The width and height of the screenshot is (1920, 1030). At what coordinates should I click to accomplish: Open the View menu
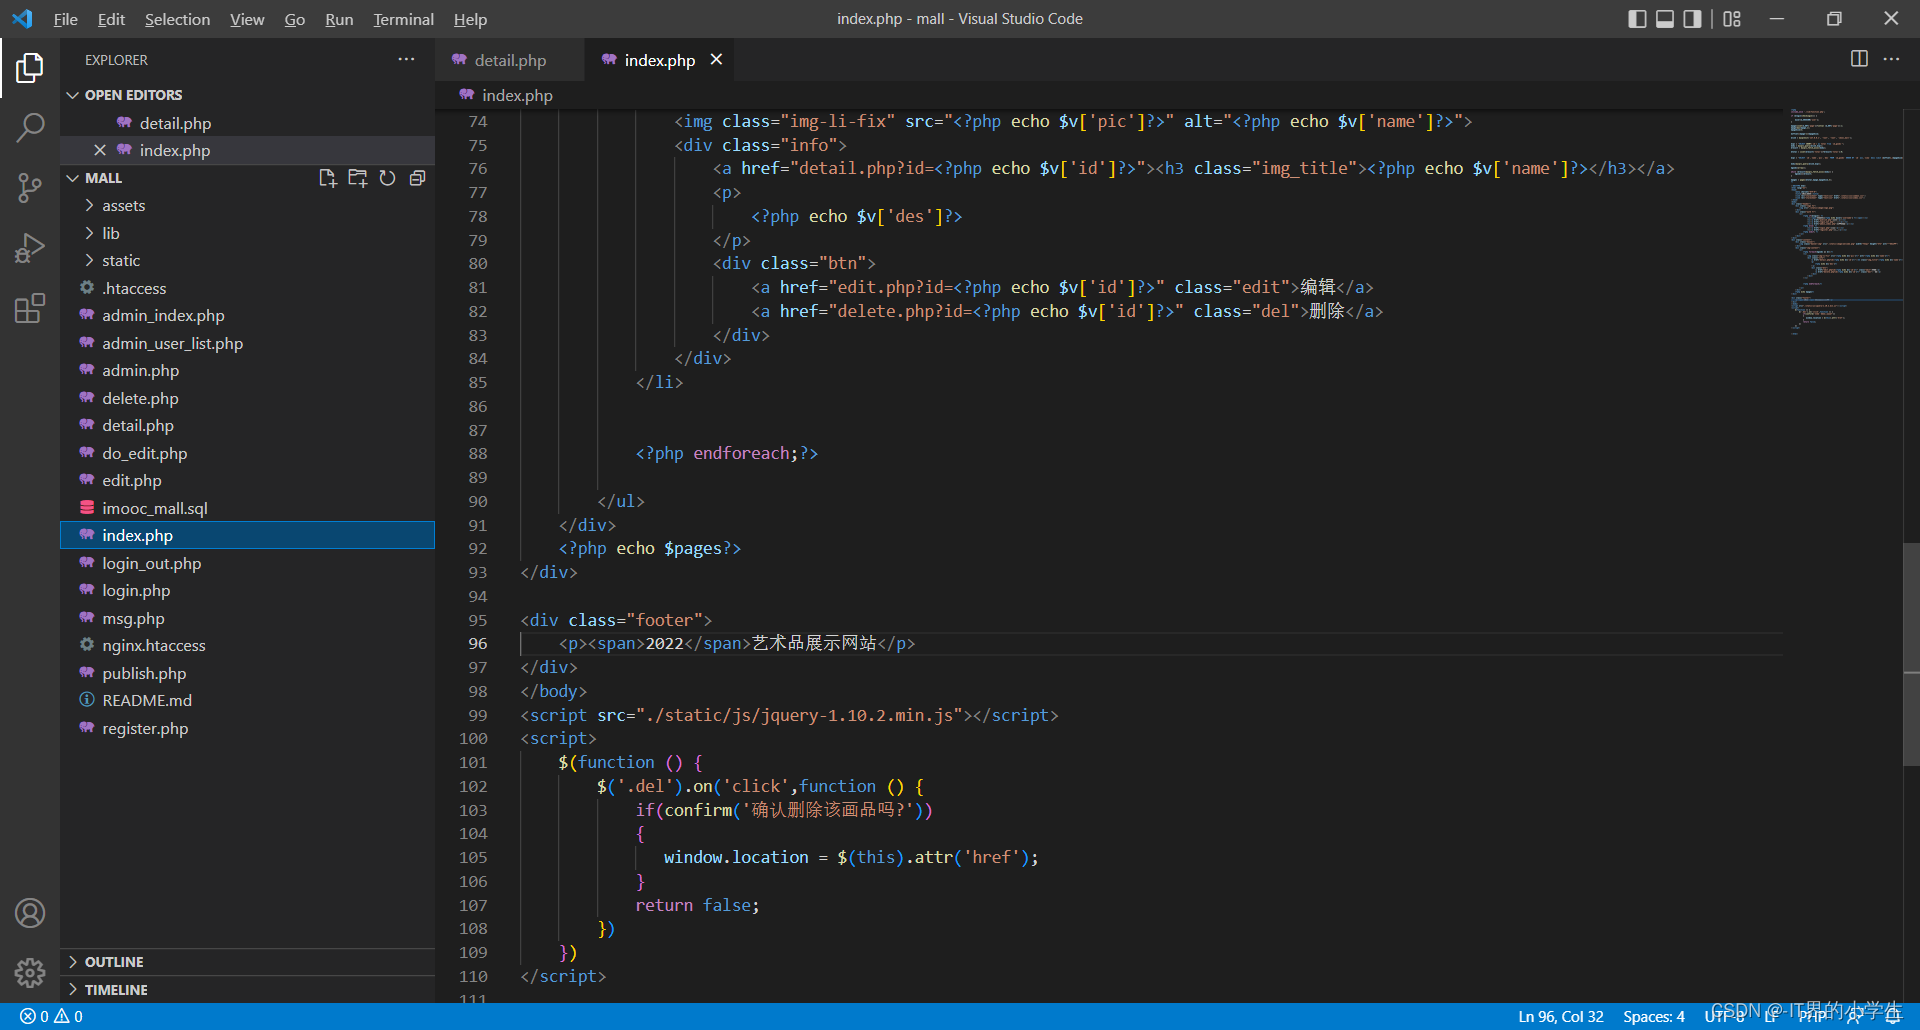[x=247, y=19]
